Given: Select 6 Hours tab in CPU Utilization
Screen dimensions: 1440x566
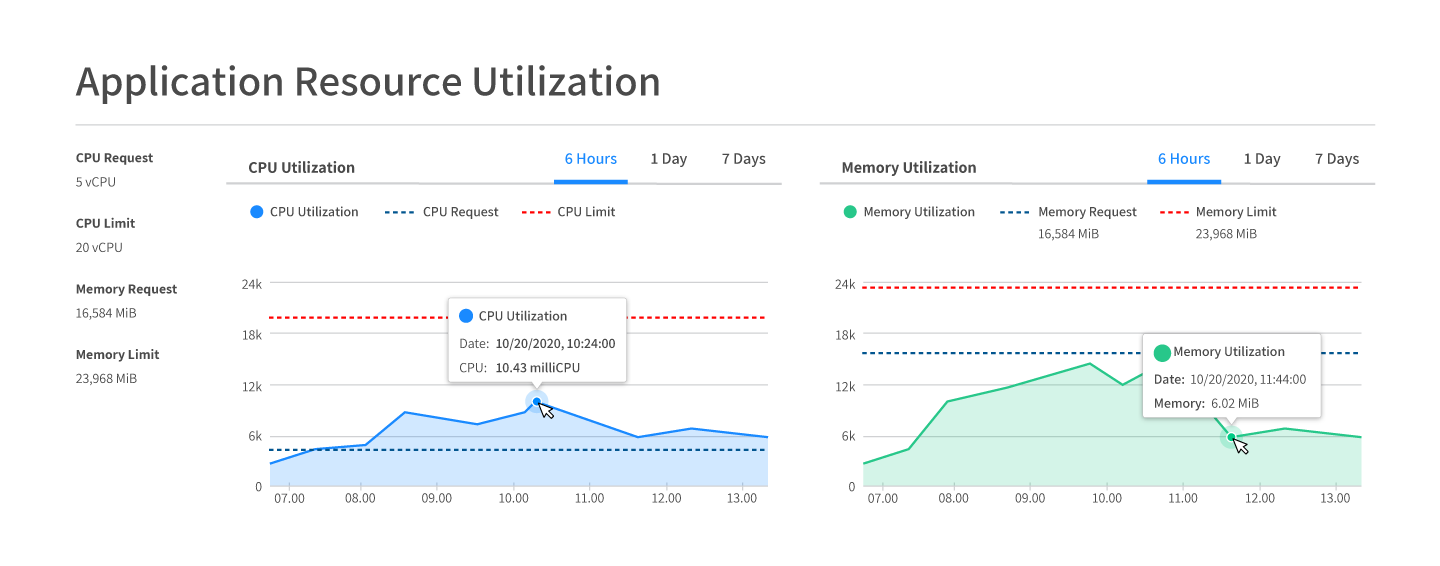Looking at the screenshot, I should click(590, 159).
